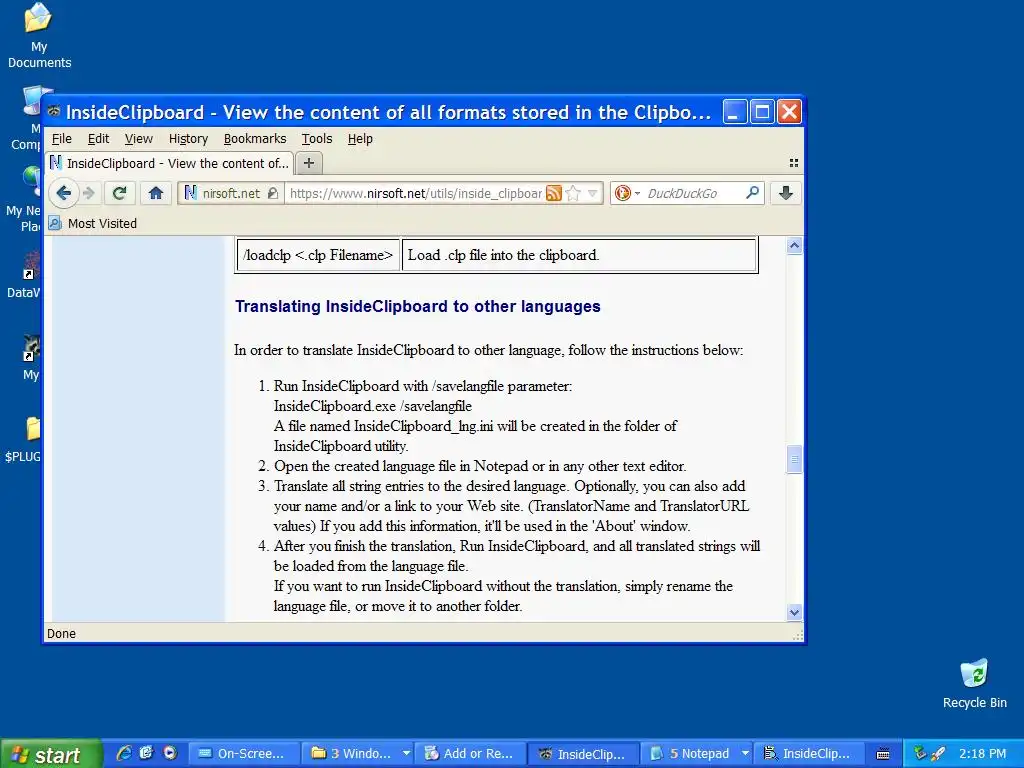Select the My Documents desktop icon
The width and height of the screenshot is (1024, 768).
tap(39, 36)
